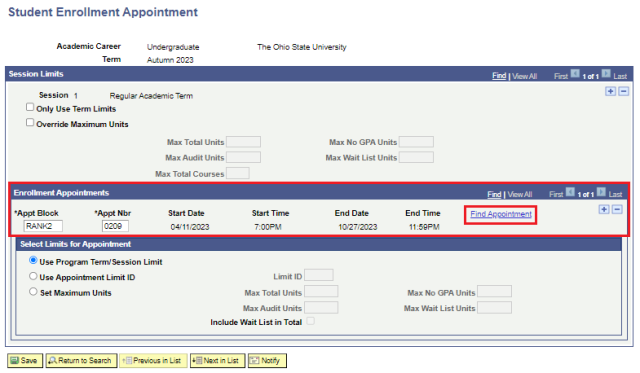Image resolution: width=640 pixels, height=373 pixels.
Task: Click the term Autumn 2023
Action: [x=170, y=60]
